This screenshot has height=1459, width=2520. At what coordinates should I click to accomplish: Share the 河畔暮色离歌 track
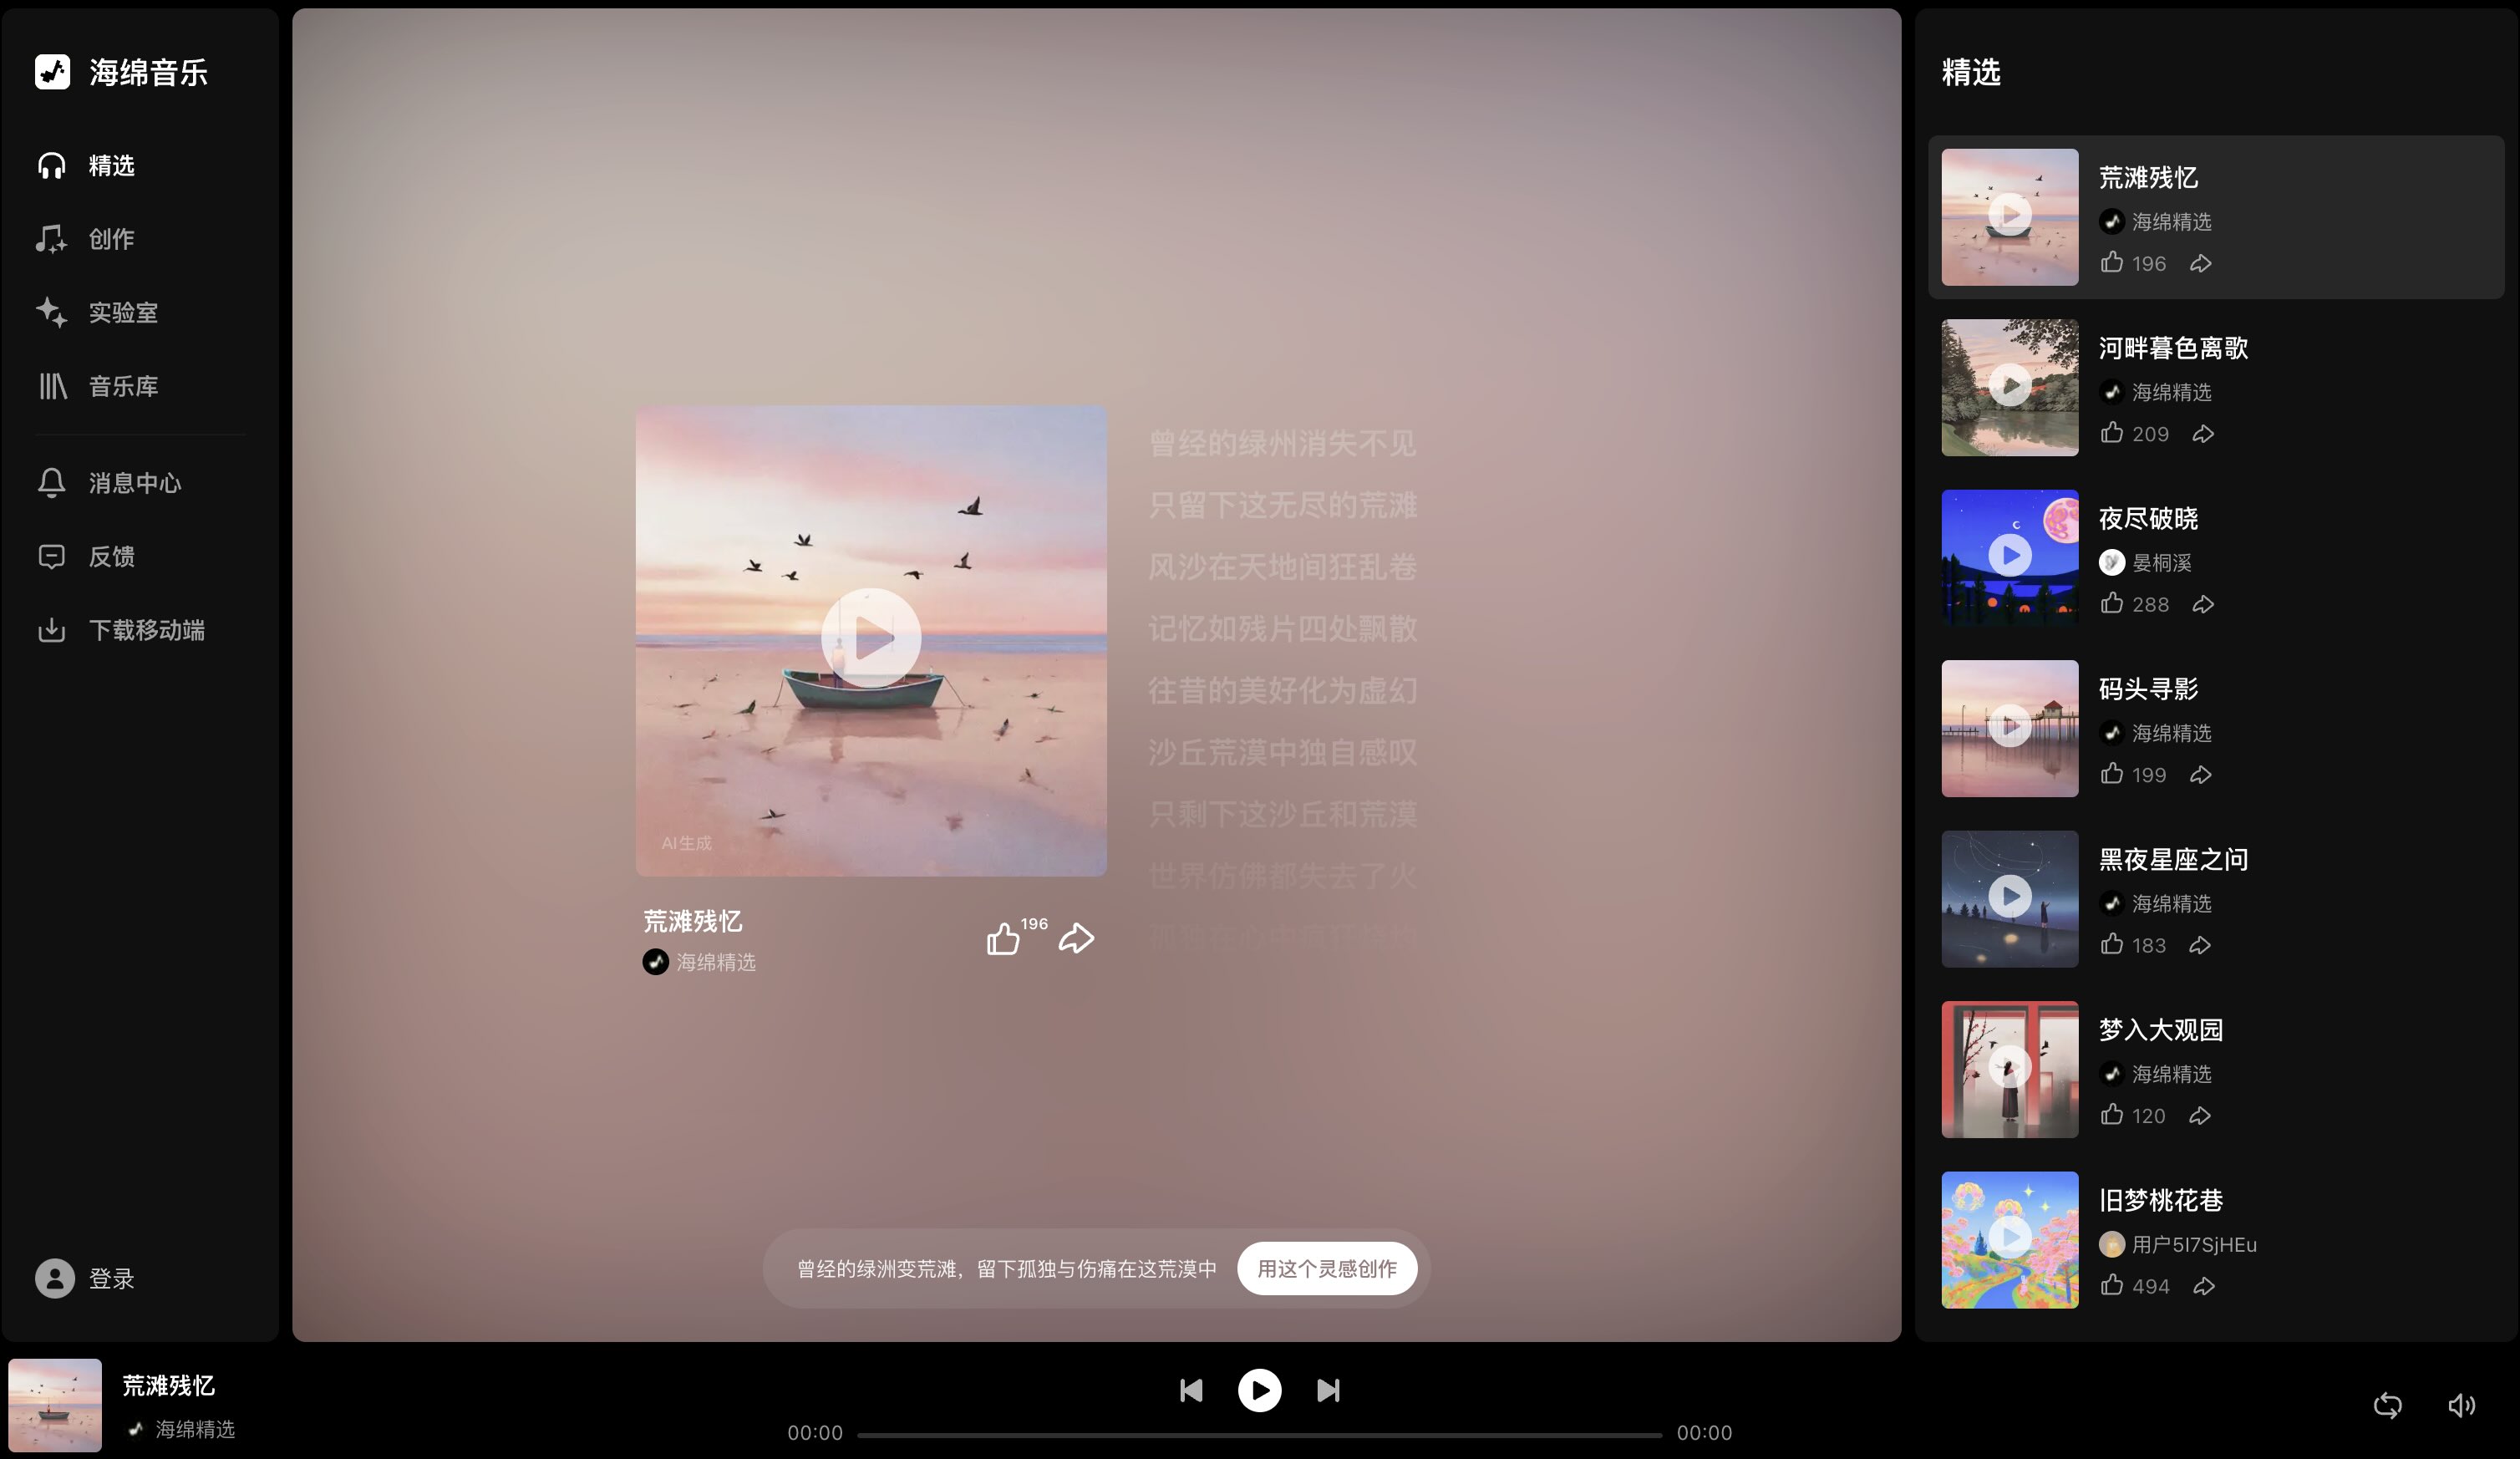2203,434
